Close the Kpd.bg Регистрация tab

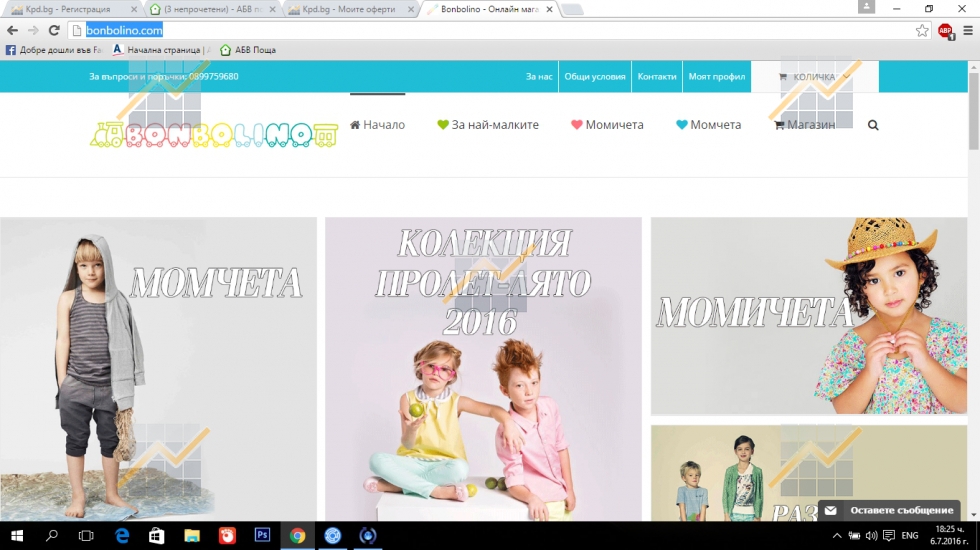point(134,9)
